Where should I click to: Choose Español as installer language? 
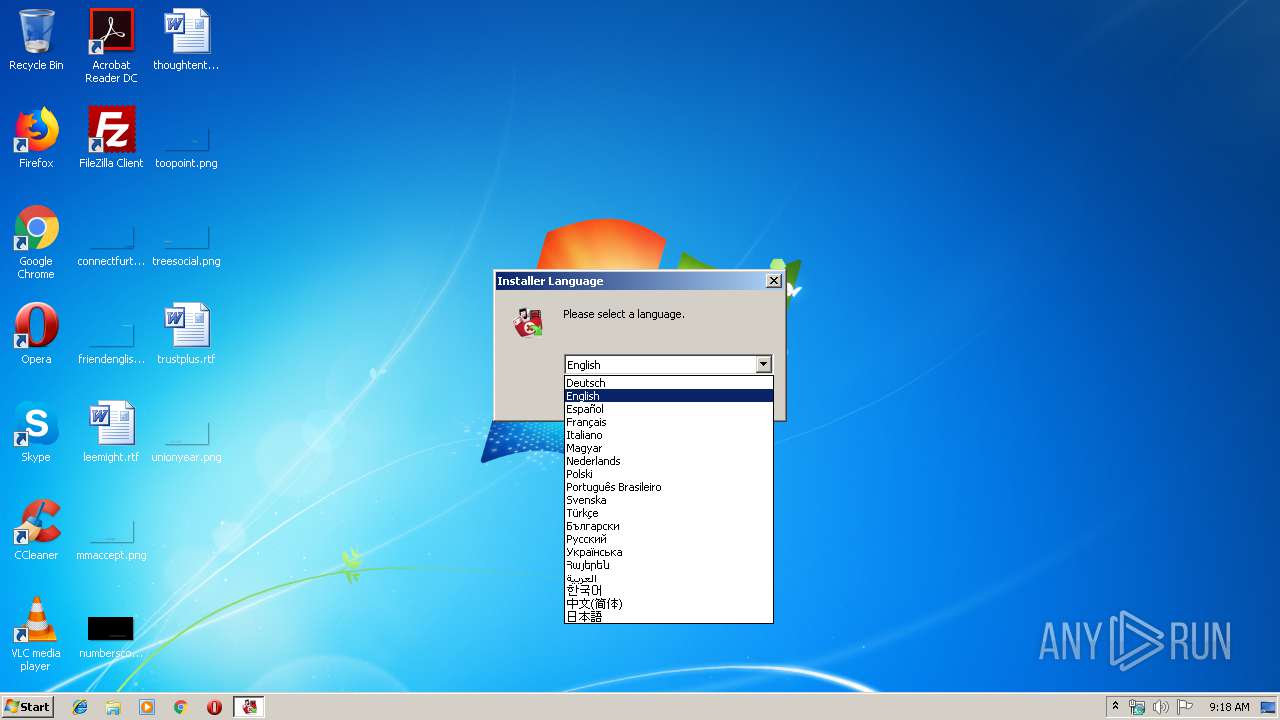point(668,409)
